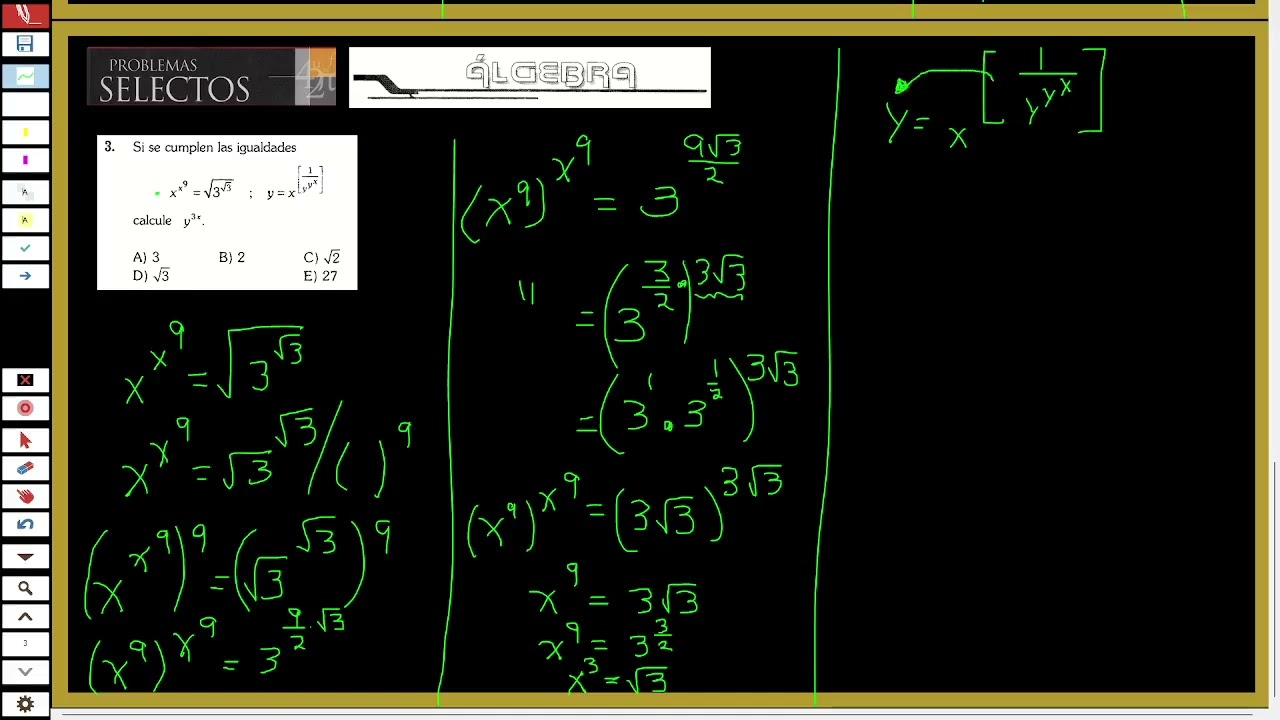
Task: Select the yellow-highlighted text A tool
Action: 25,220
